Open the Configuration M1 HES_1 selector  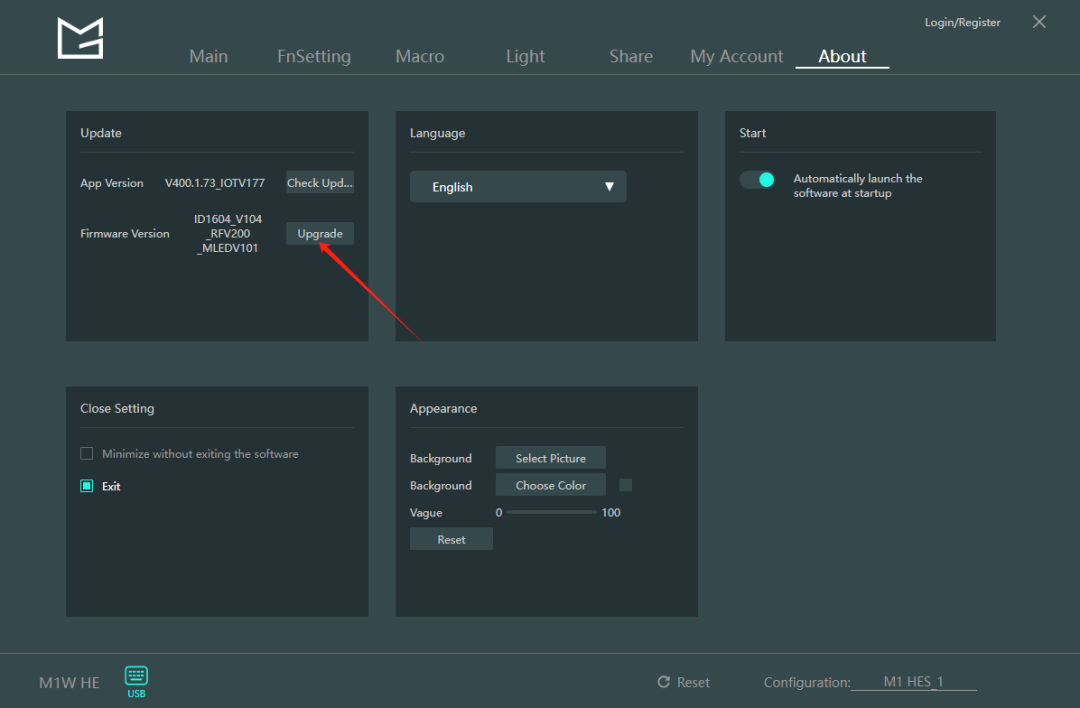913,682
